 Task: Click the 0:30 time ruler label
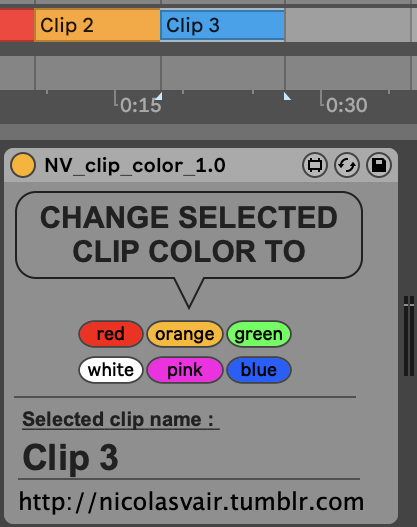click(346, 105)
